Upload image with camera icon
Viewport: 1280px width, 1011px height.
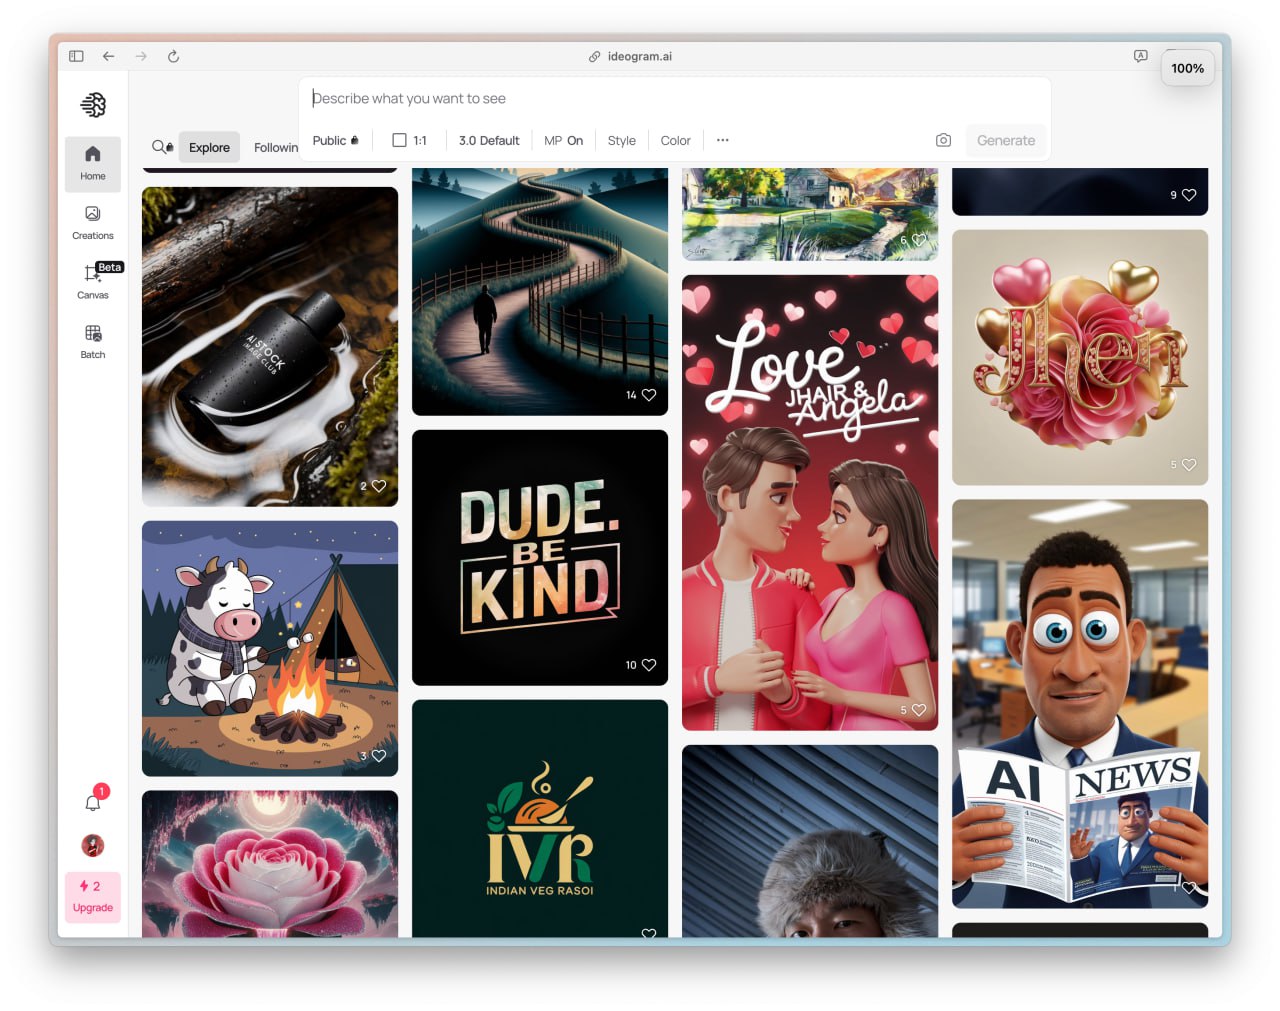[x=943, y=141]
